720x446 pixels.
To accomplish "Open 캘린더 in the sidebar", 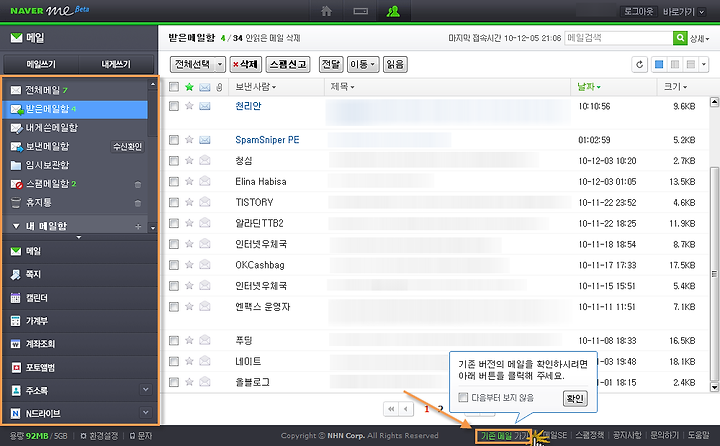I will (80, 298).
